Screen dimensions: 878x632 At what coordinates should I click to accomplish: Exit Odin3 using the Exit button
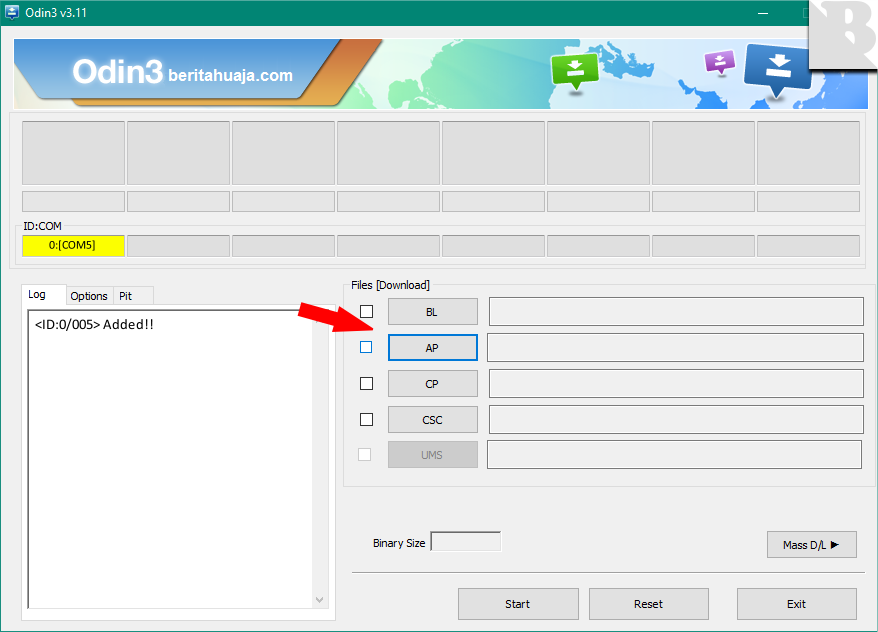coord(796,604)
